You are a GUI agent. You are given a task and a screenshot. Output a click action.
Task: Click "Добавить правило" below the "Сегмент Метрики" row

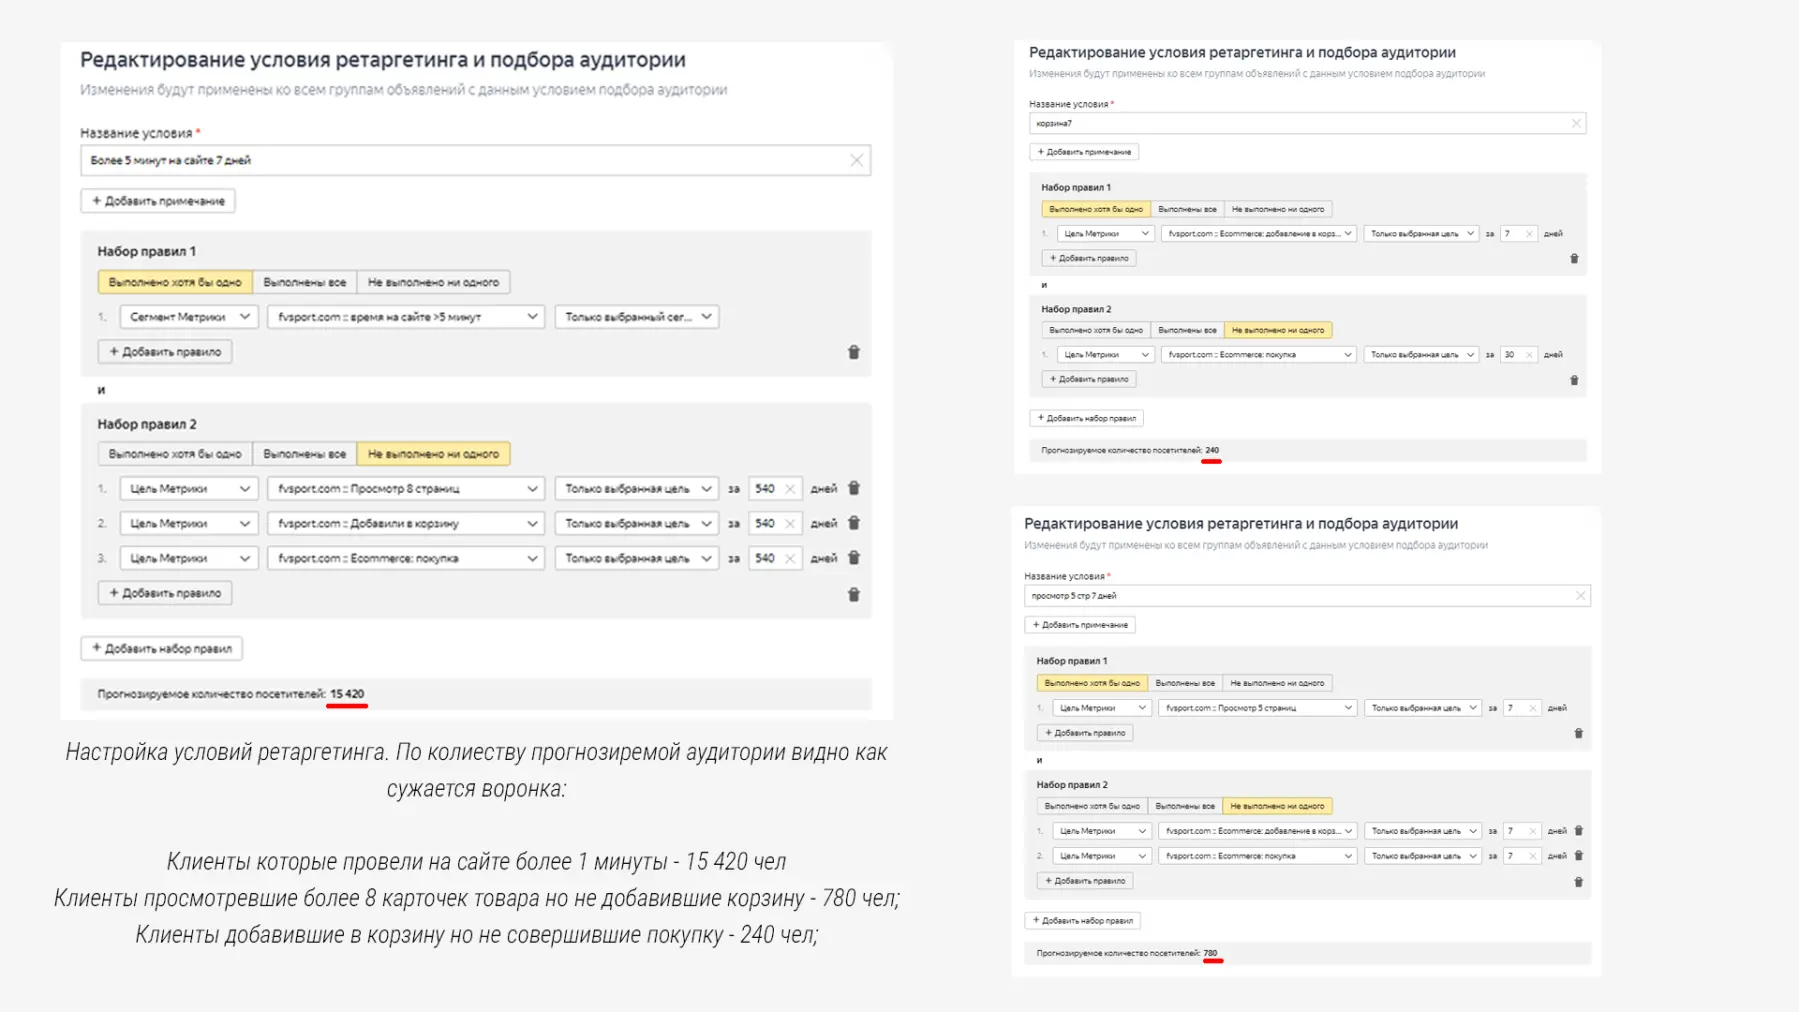165,352
